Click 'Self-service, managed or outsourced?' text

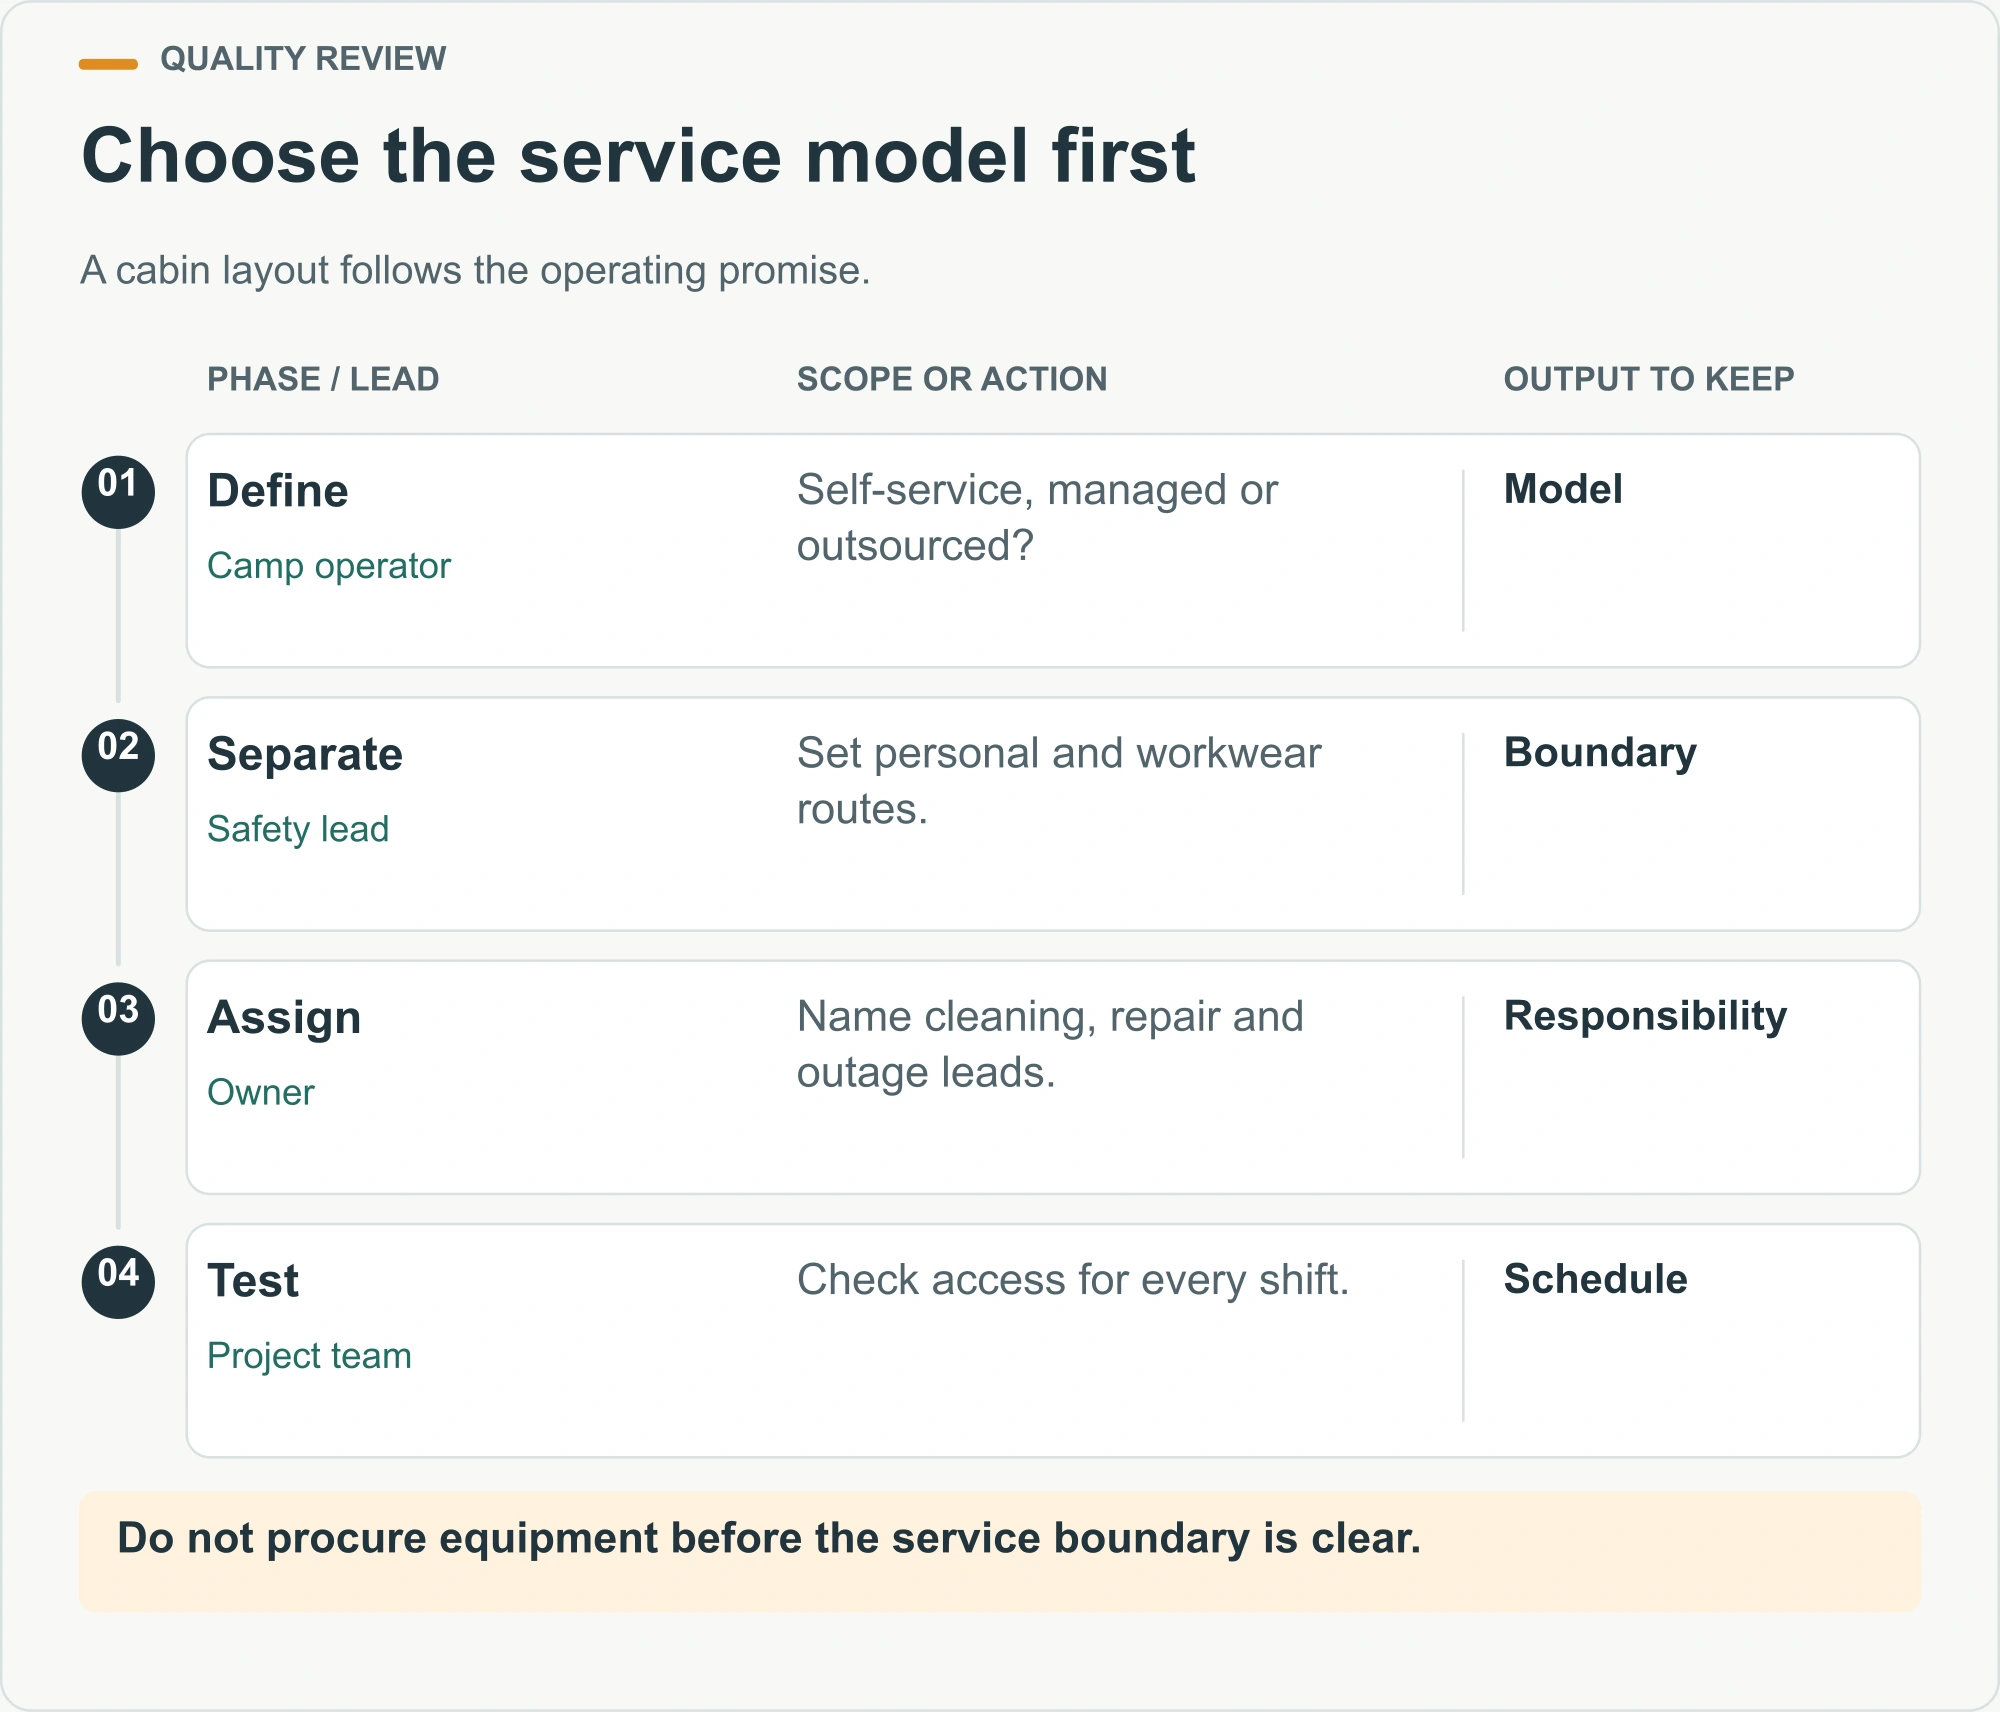click(1037, 518)
